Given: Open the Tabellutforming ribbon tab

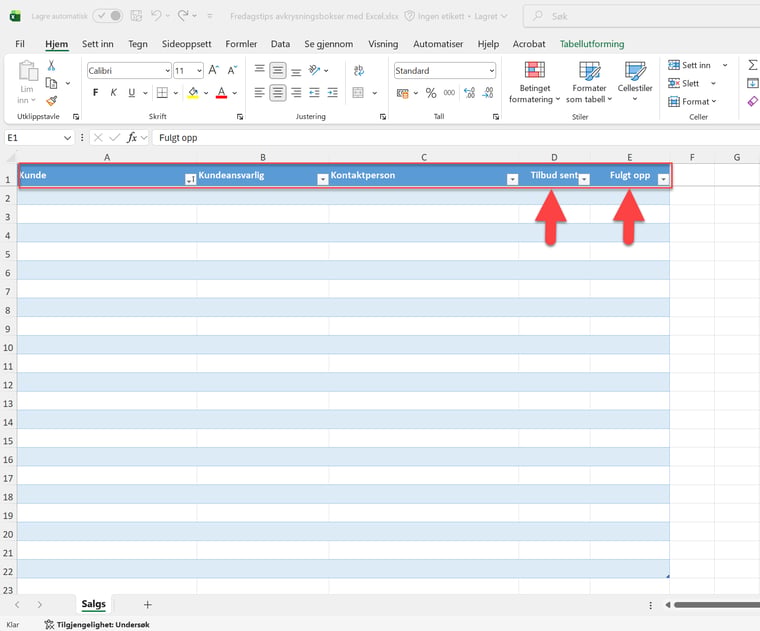Looking at the screenshot, I should point(592,44).
